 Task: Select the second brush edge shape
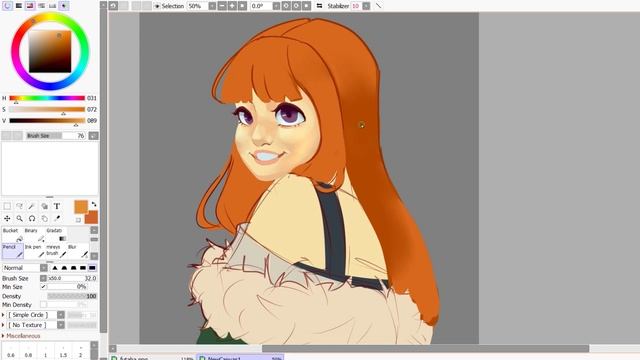(64, 268)
